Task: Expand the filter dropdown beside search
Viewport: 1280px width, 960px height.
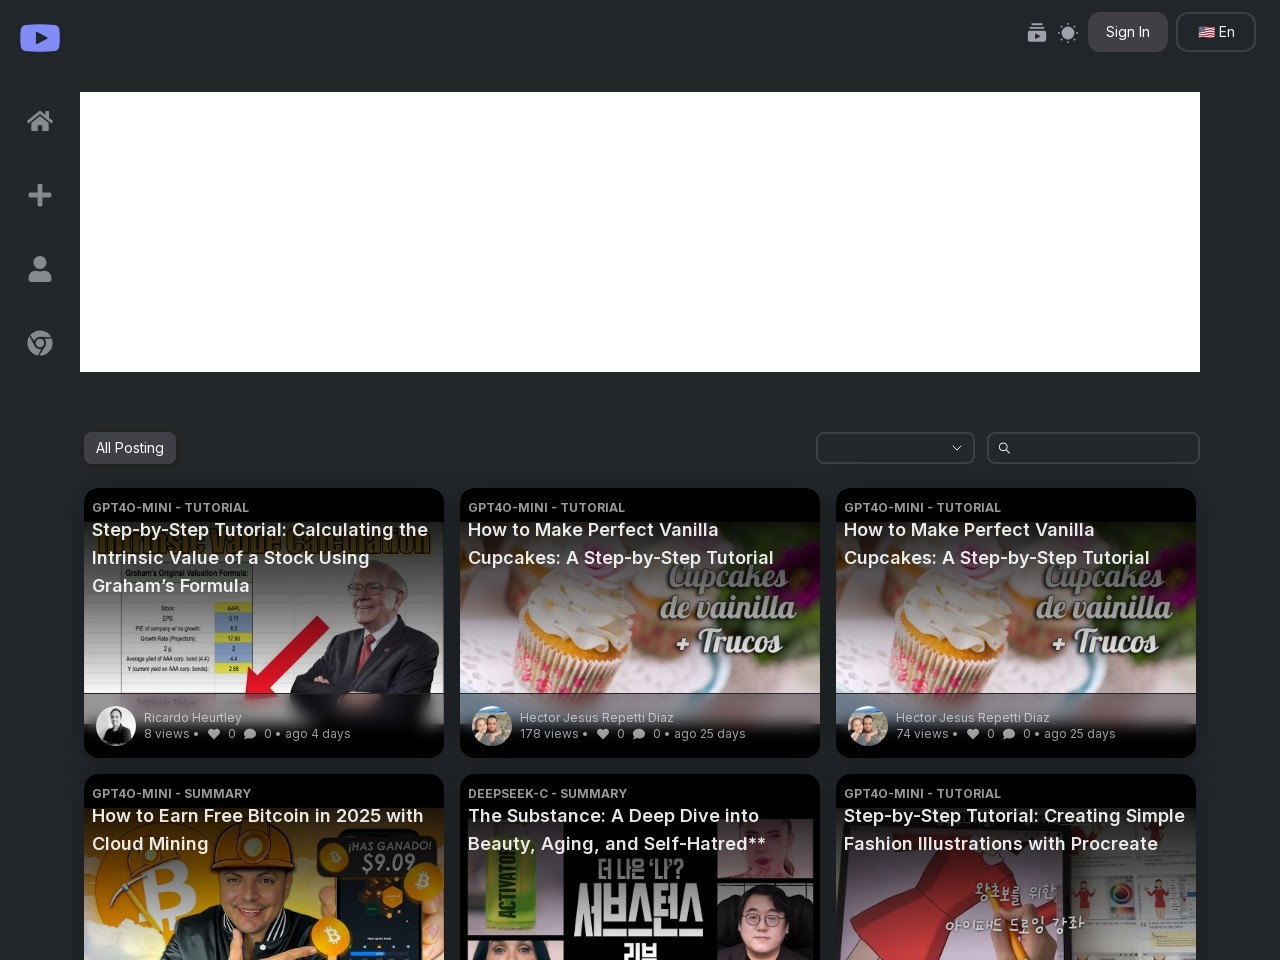Action: tap(895, 448)
